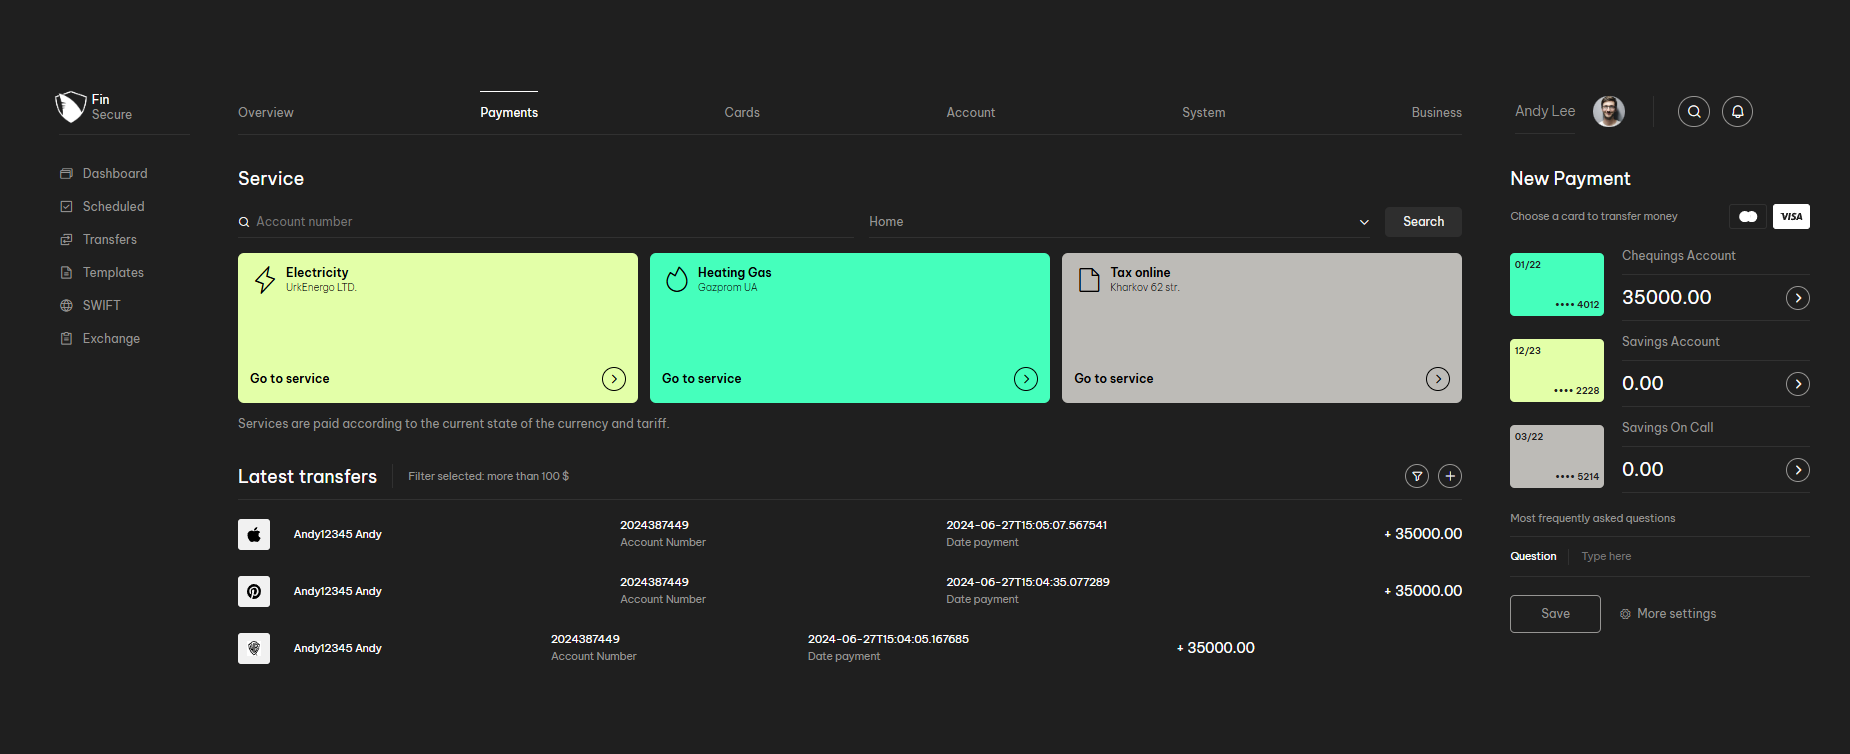Click the Search button

click(1422, 222)
